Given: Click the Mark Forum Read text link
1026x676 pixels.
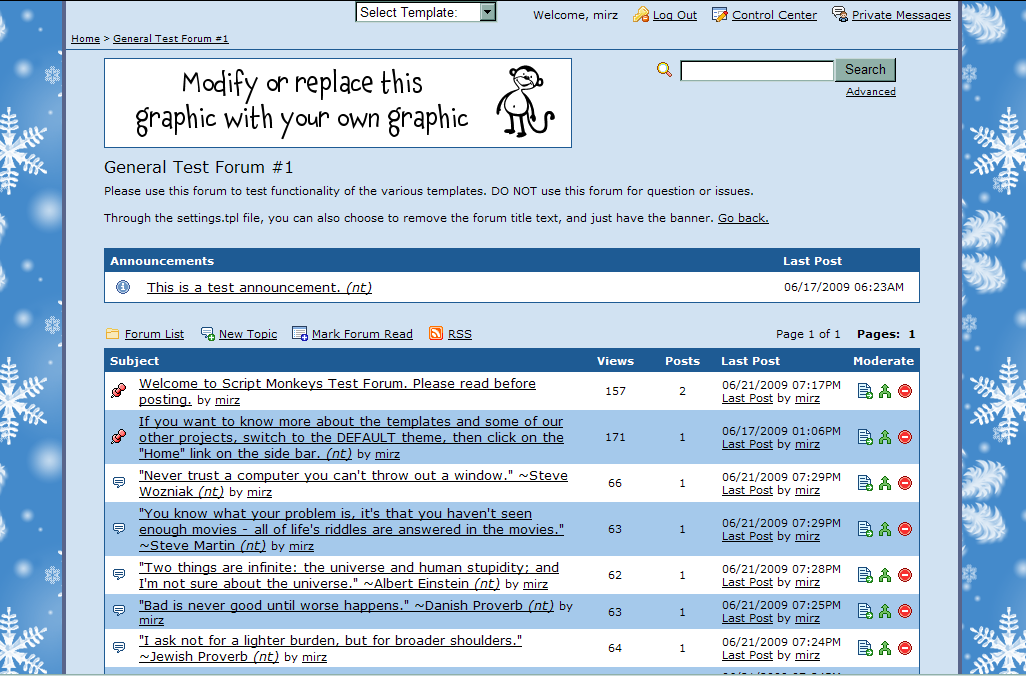Looking at the screenshot, I should (363, 334).
